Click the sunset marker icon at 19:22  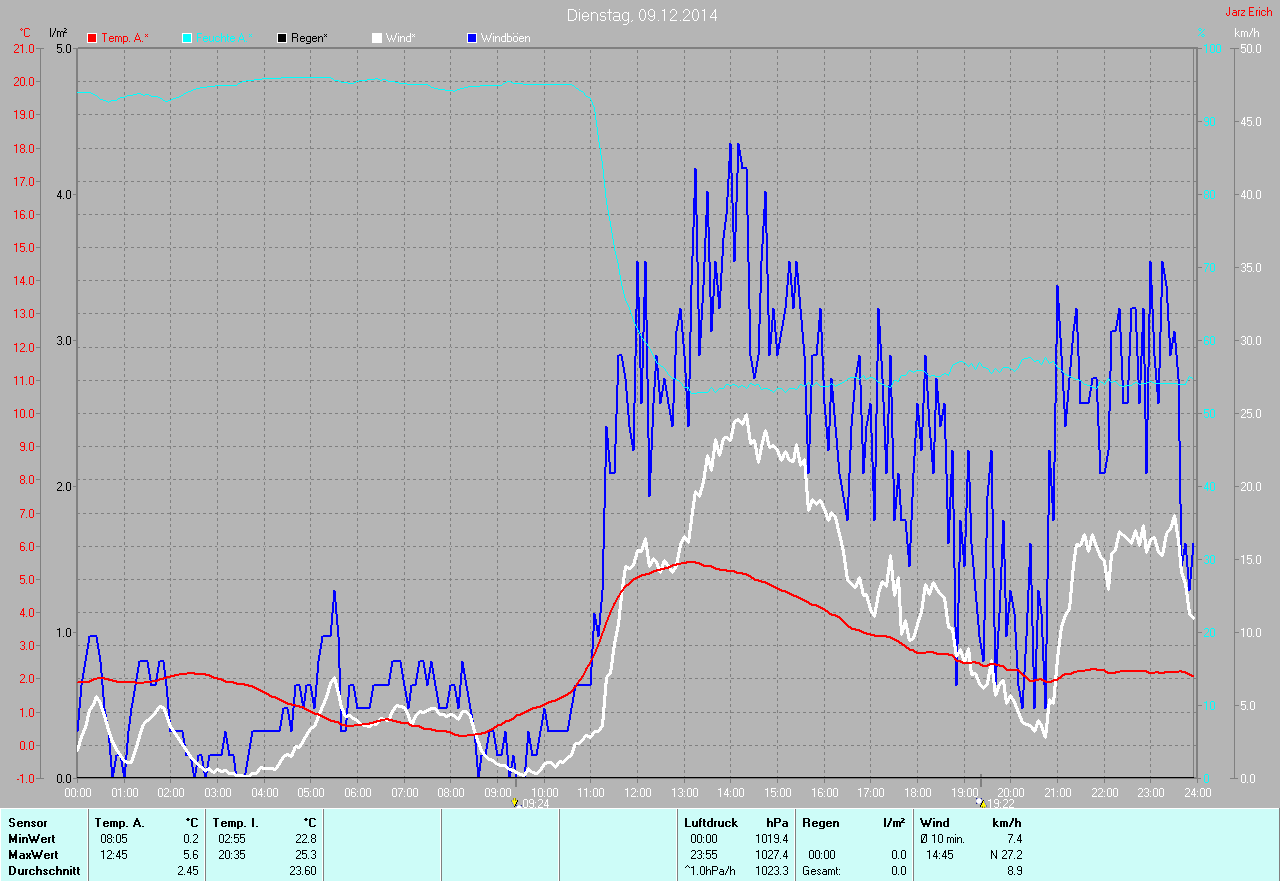click(x=980, y=802)
